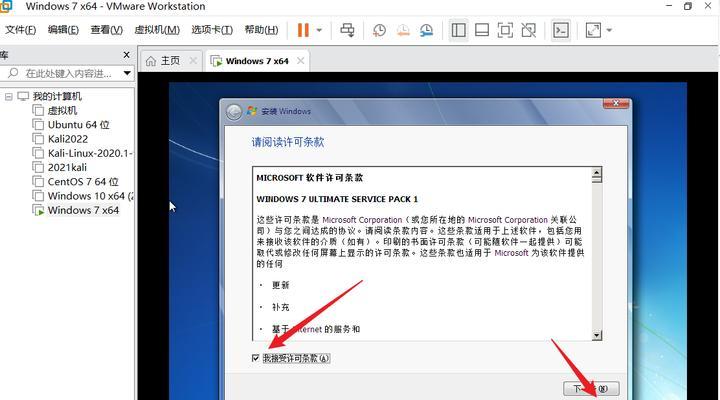Viewport: 720px width, 400px height.
Task: Click the license text scrollbar thumb
Action: point(596,180)
